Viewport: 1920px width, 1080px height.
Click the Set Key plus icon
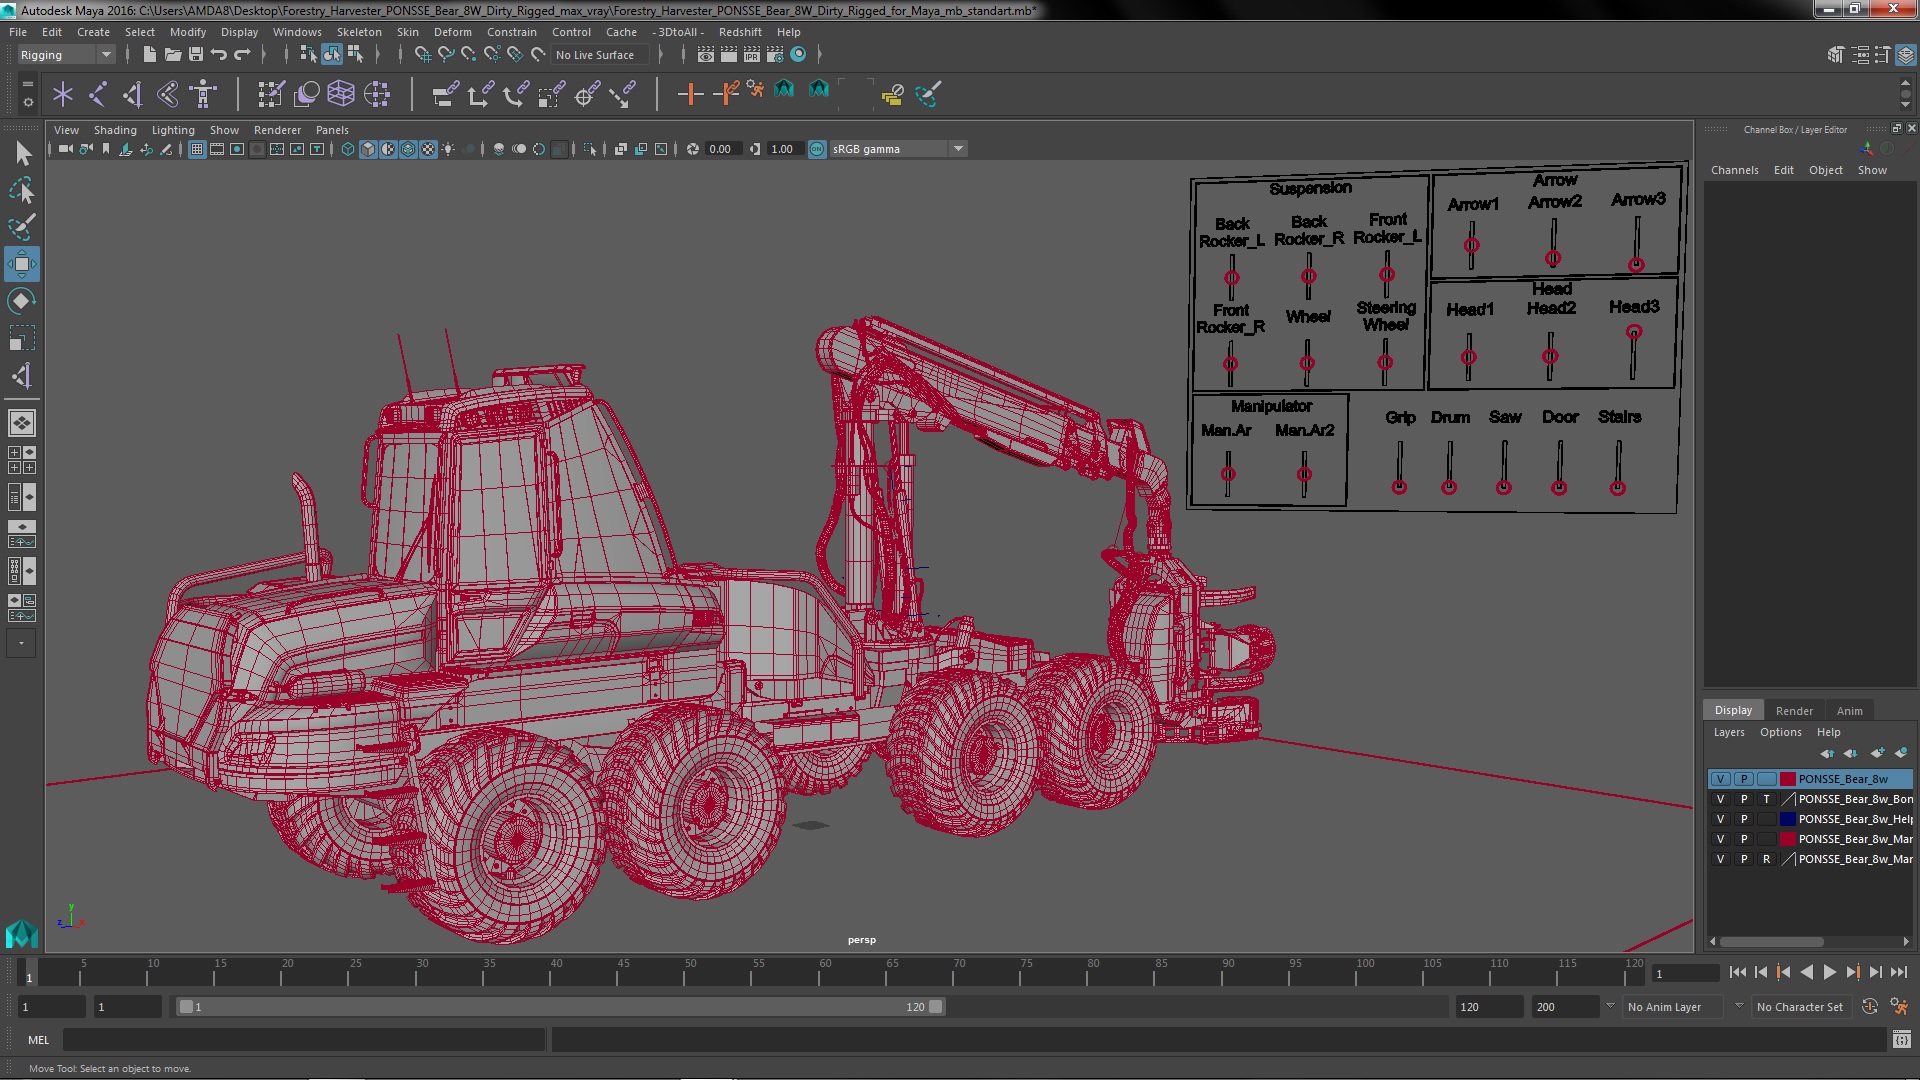[689, 94]
